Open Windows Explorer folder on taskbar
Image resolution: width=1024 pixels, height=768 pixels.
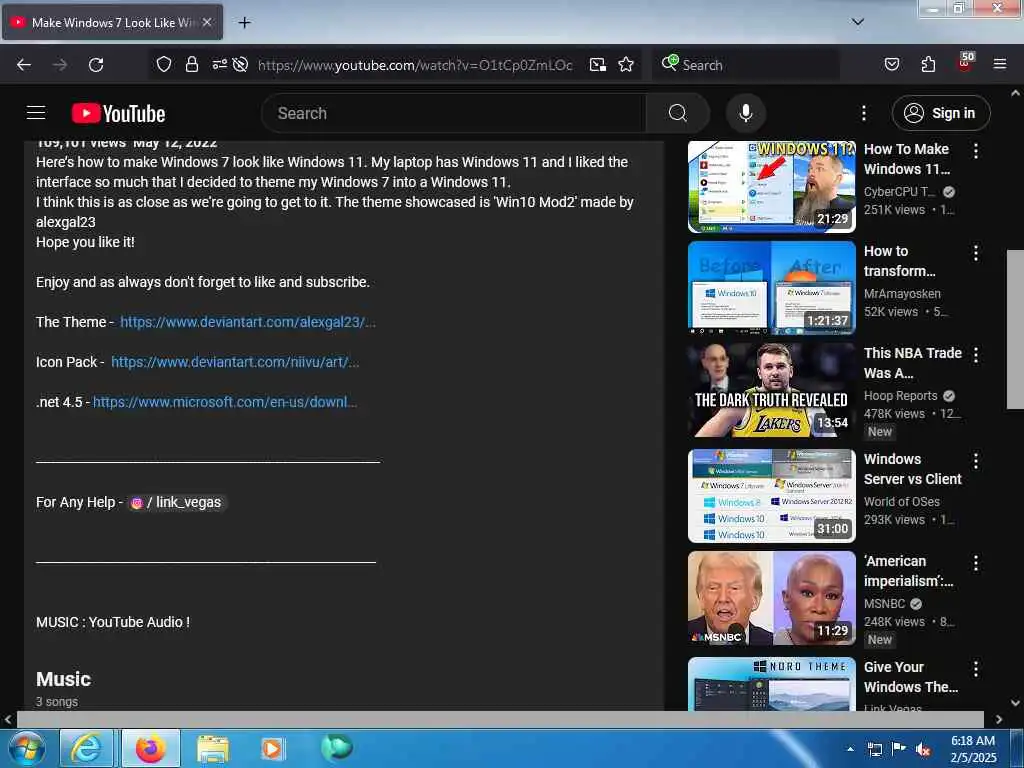click(x=213, y=748)
